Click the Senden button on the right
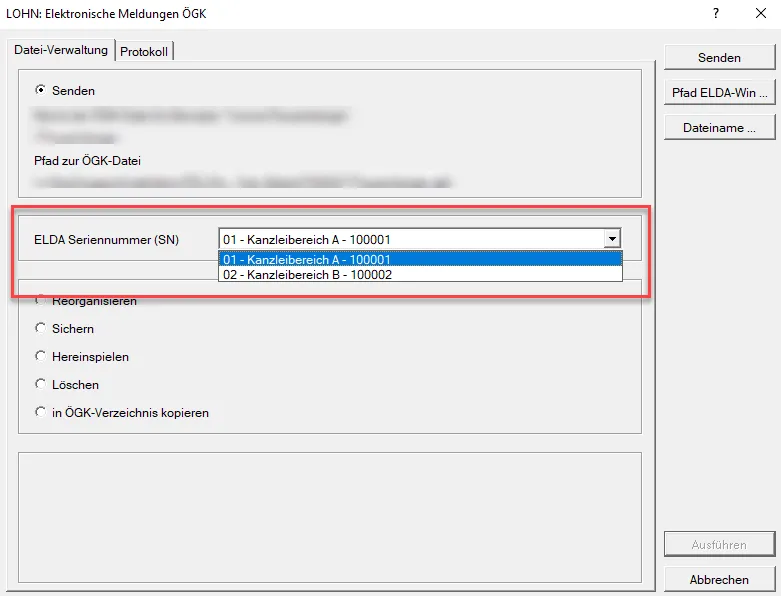This screenshot has width=781, height=596. tap(719, 58)
